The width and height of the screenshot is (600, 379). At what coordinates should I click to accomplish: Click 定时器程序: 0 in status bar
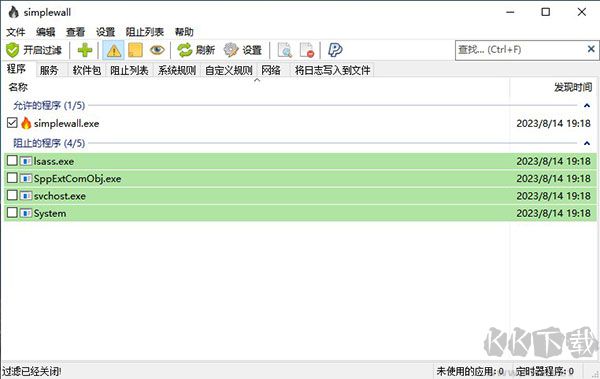[545, 371]
